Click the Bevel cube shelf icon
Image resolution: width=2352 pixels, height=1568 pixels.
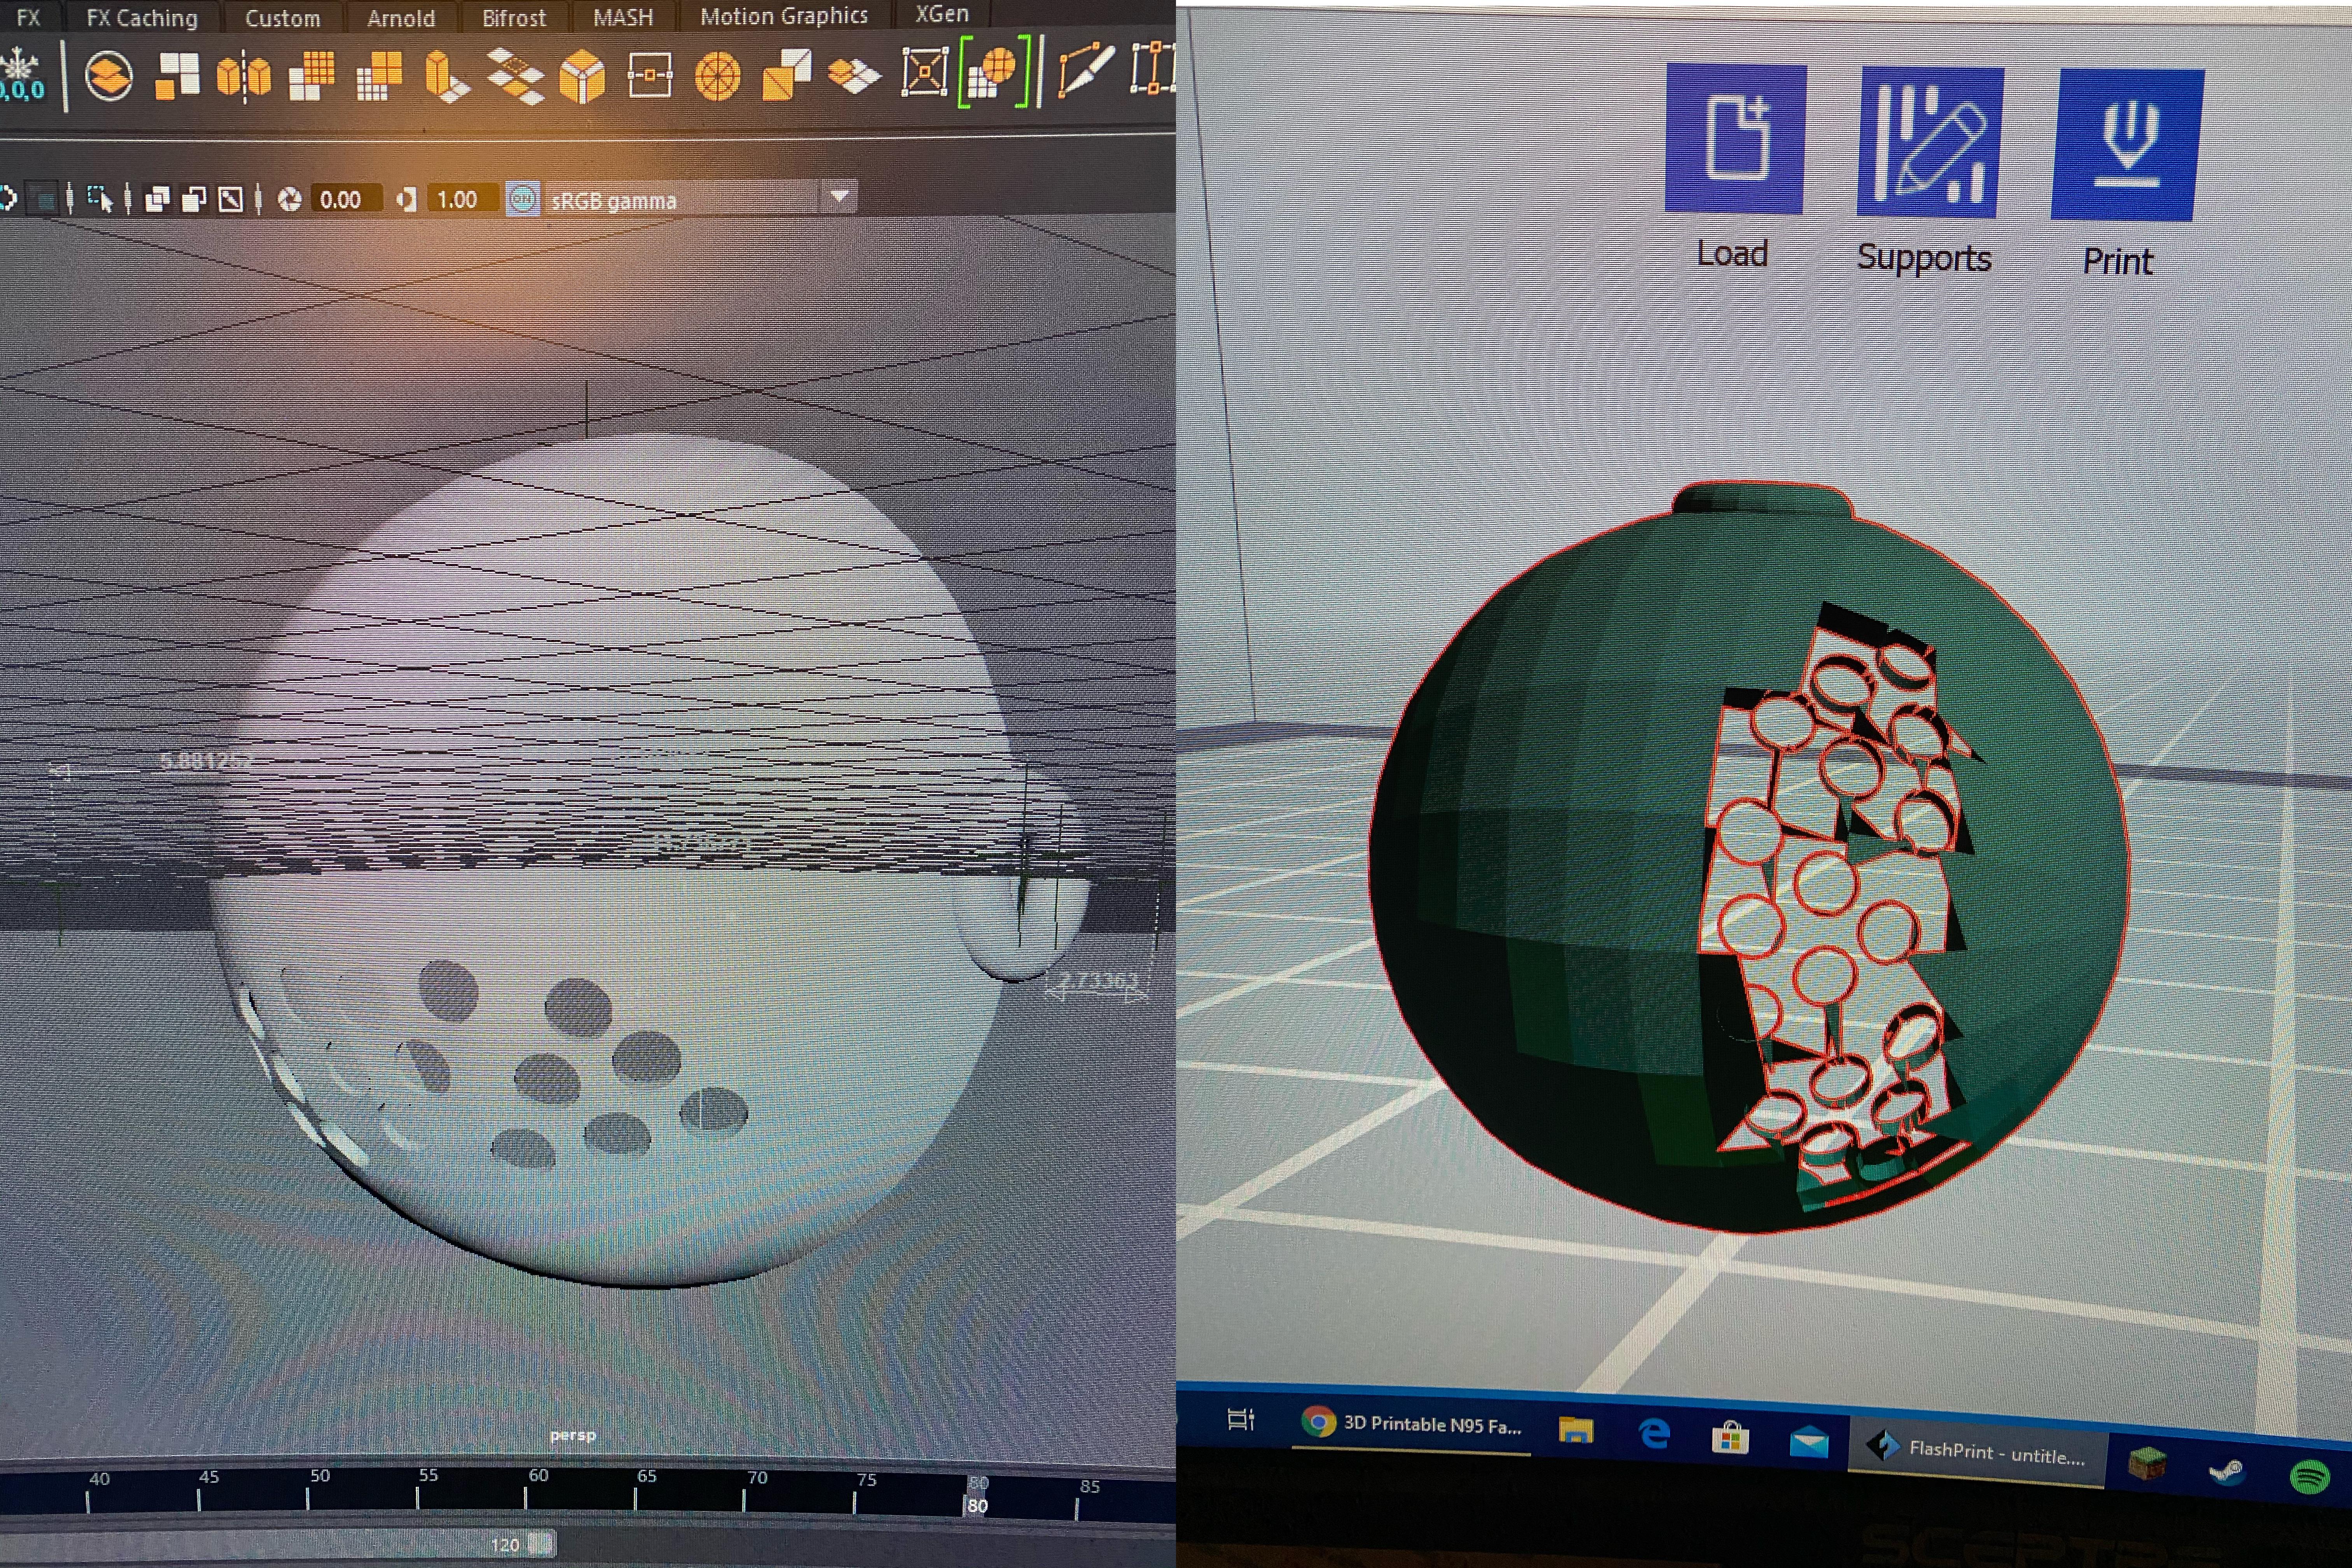click(582, 77)
